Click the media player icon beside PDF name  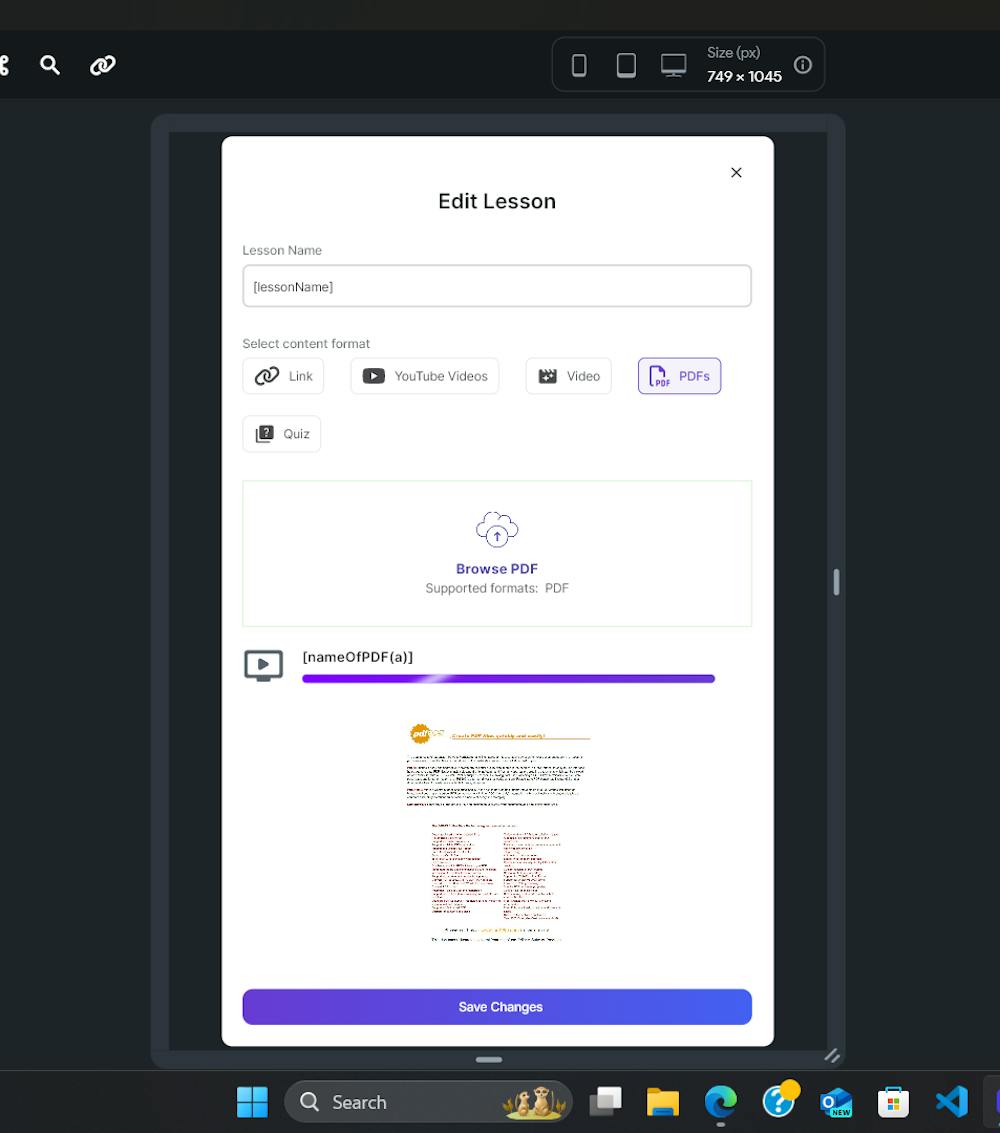tap(264, 665)
